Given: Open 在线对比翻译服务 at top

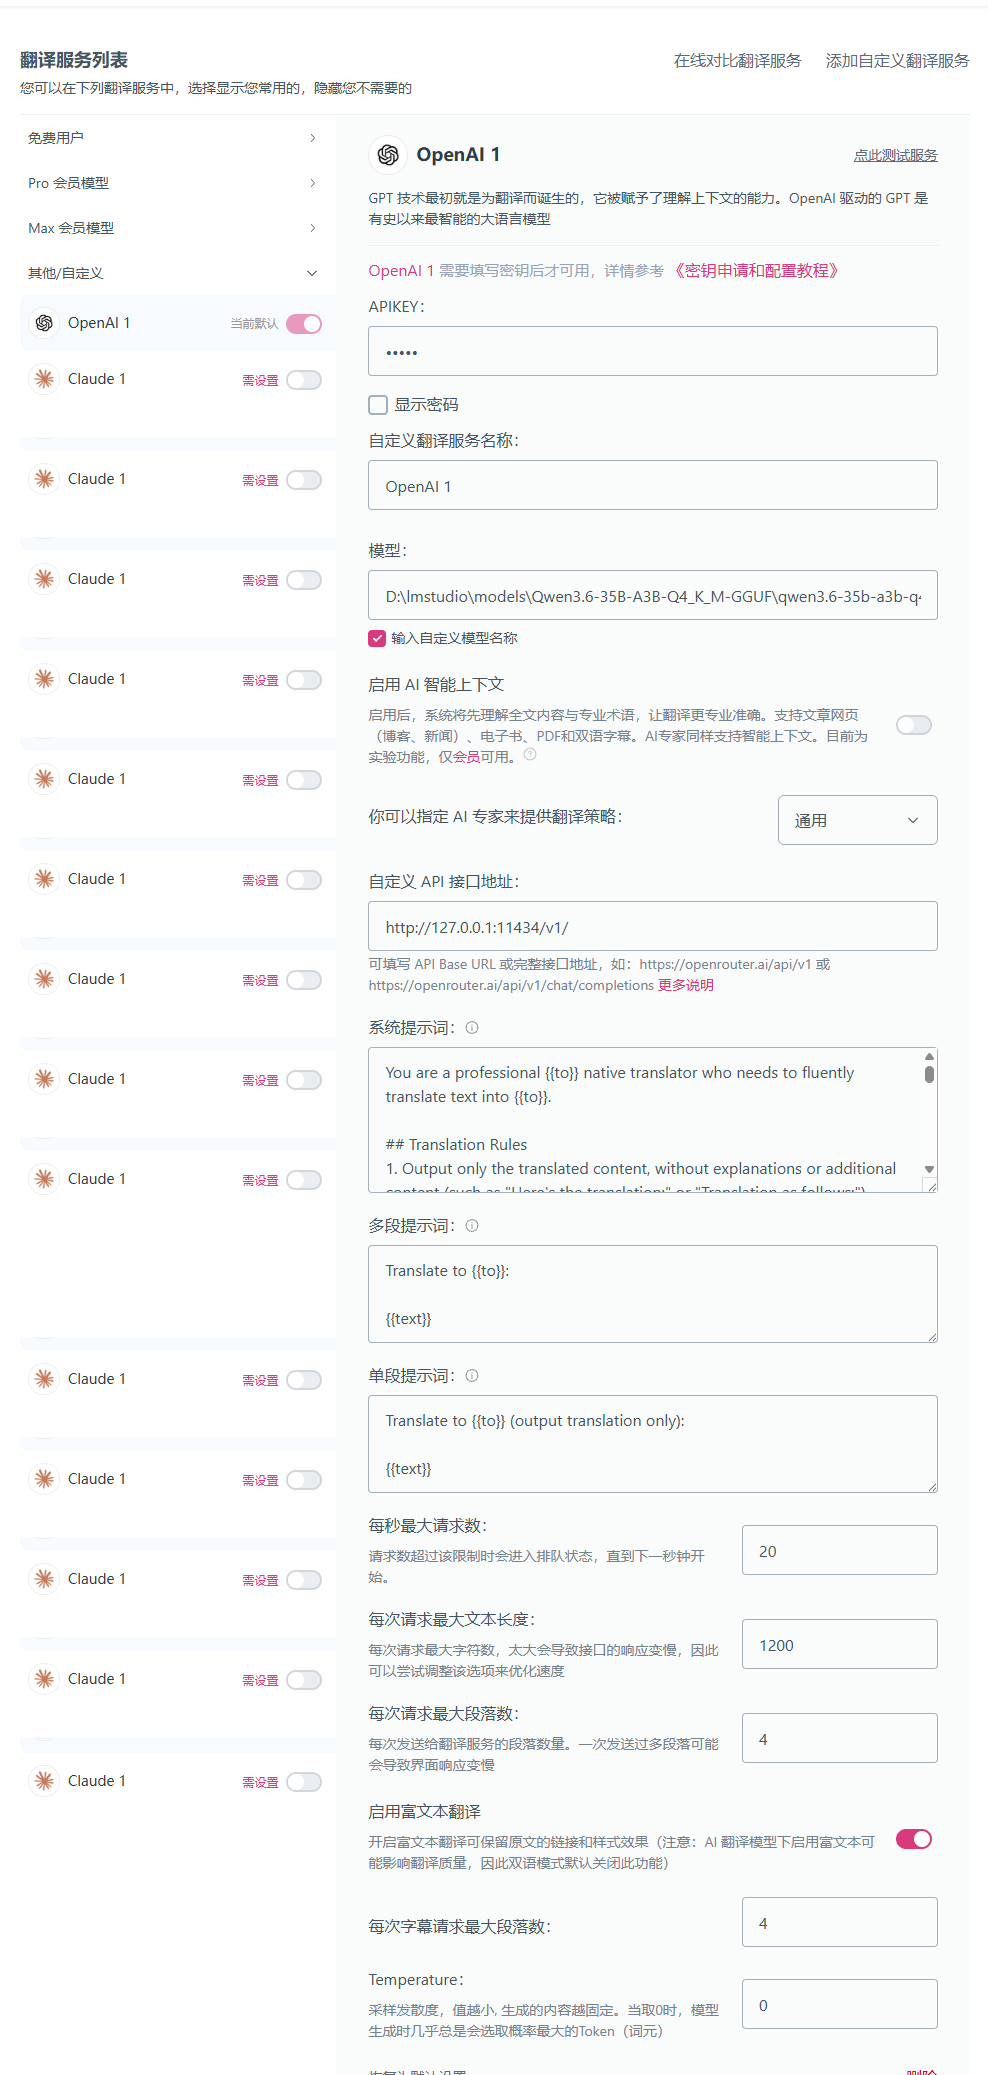Looking at the screenshot, I should point(737,61).
